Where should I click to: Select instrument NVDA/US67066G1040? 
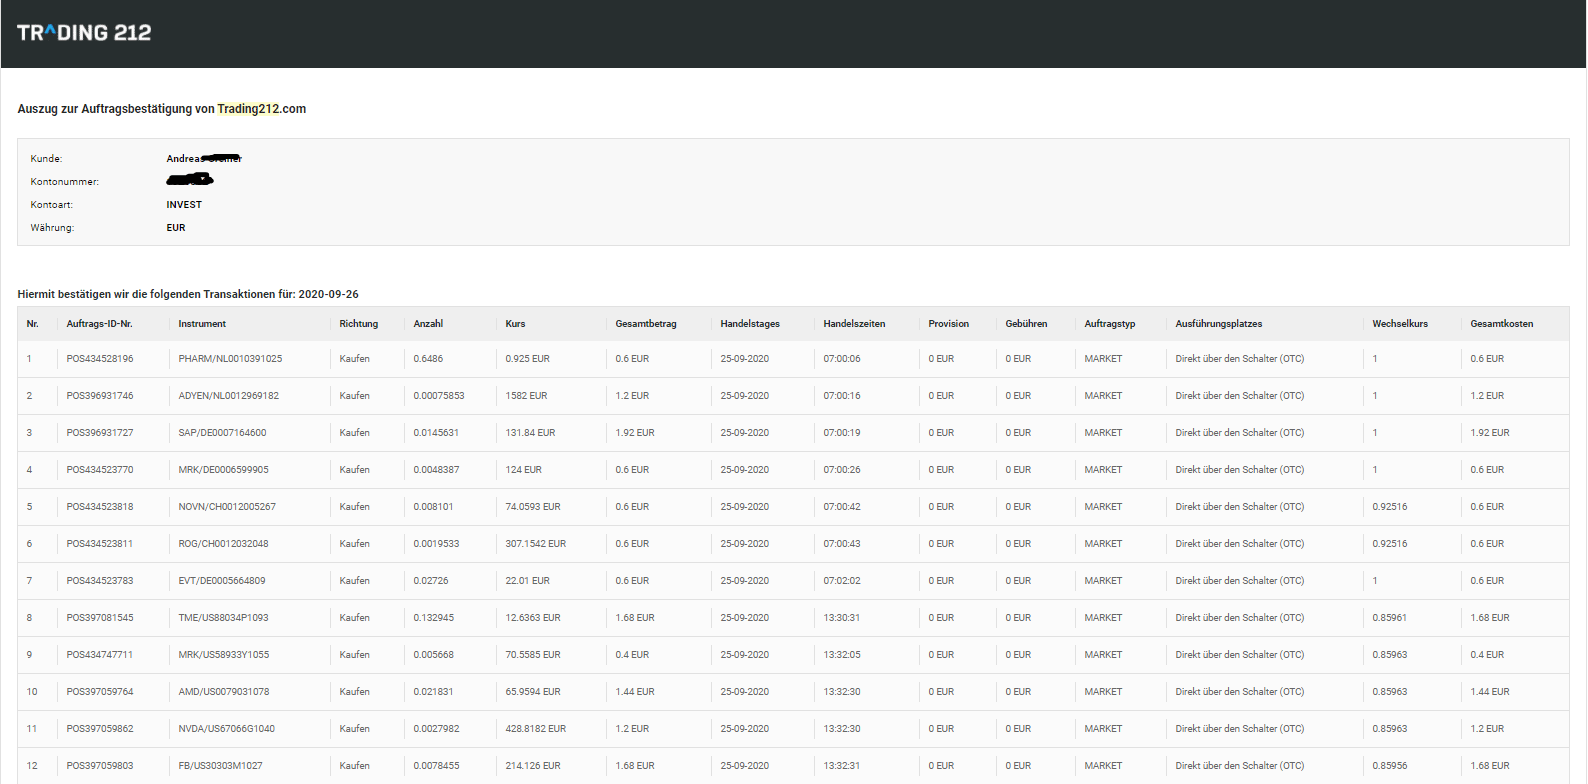[226, 729]
